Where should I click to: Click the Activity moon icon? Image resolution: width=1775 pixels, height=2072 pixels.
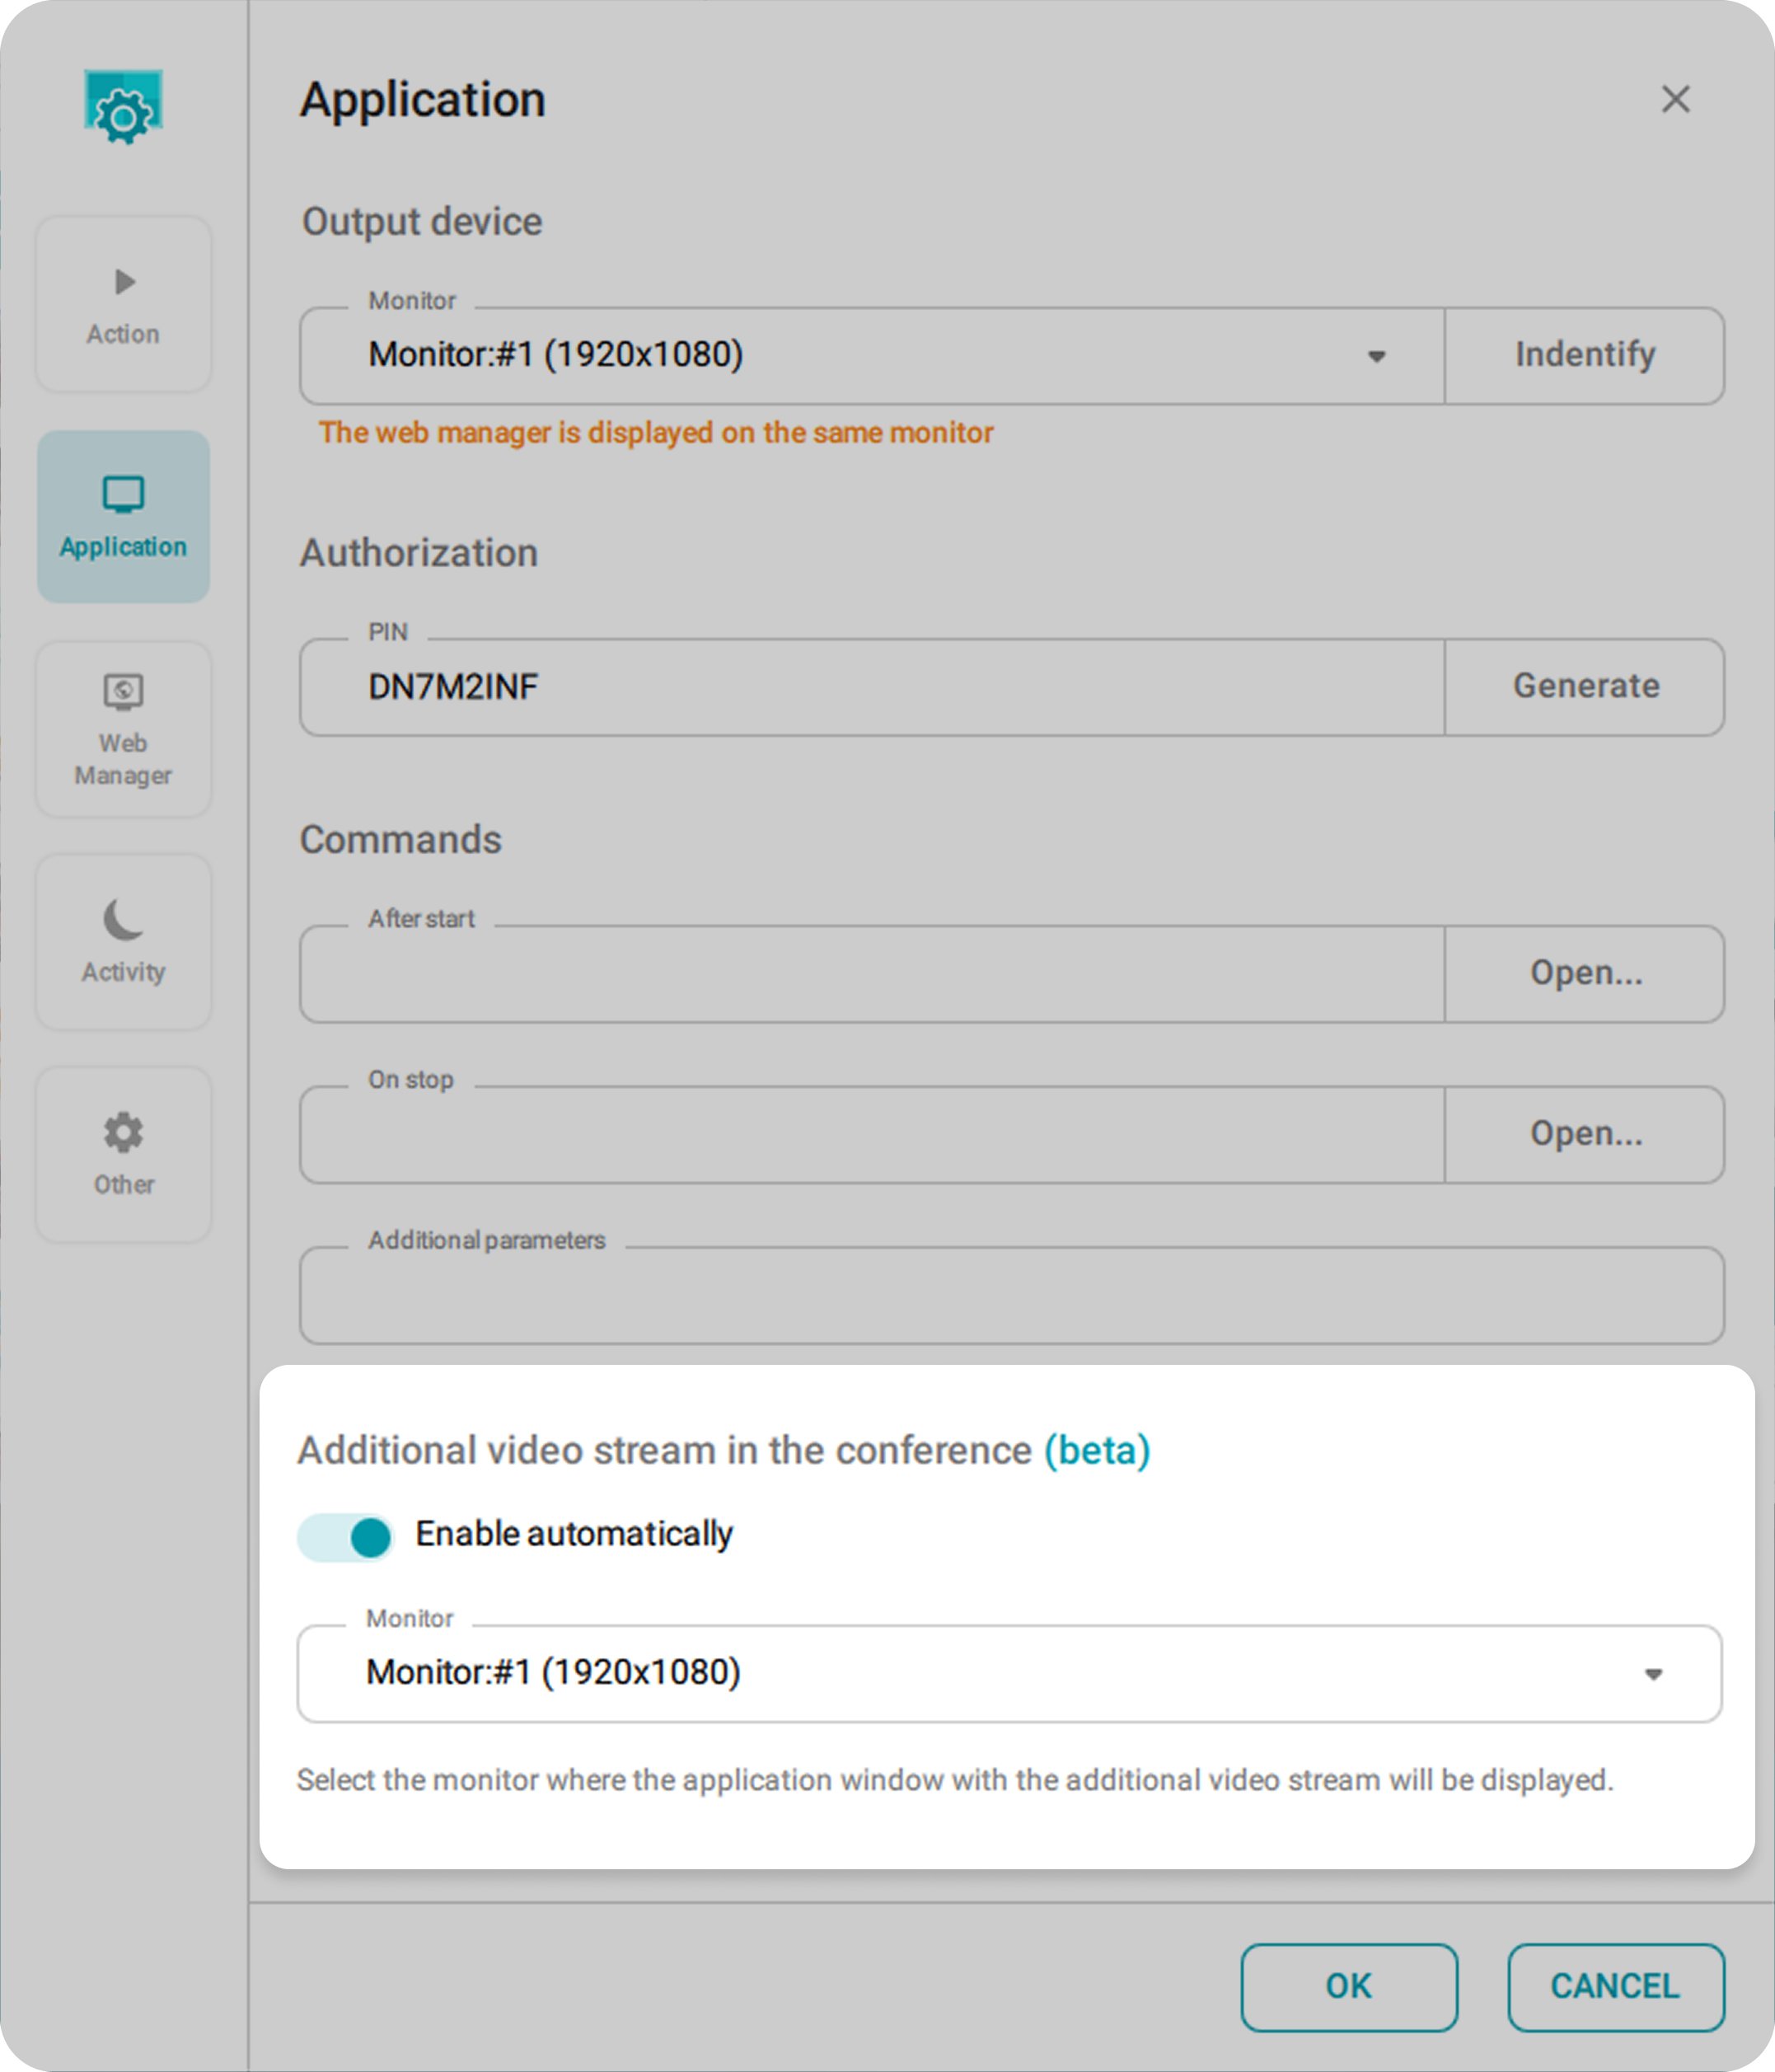pos(123,920)
